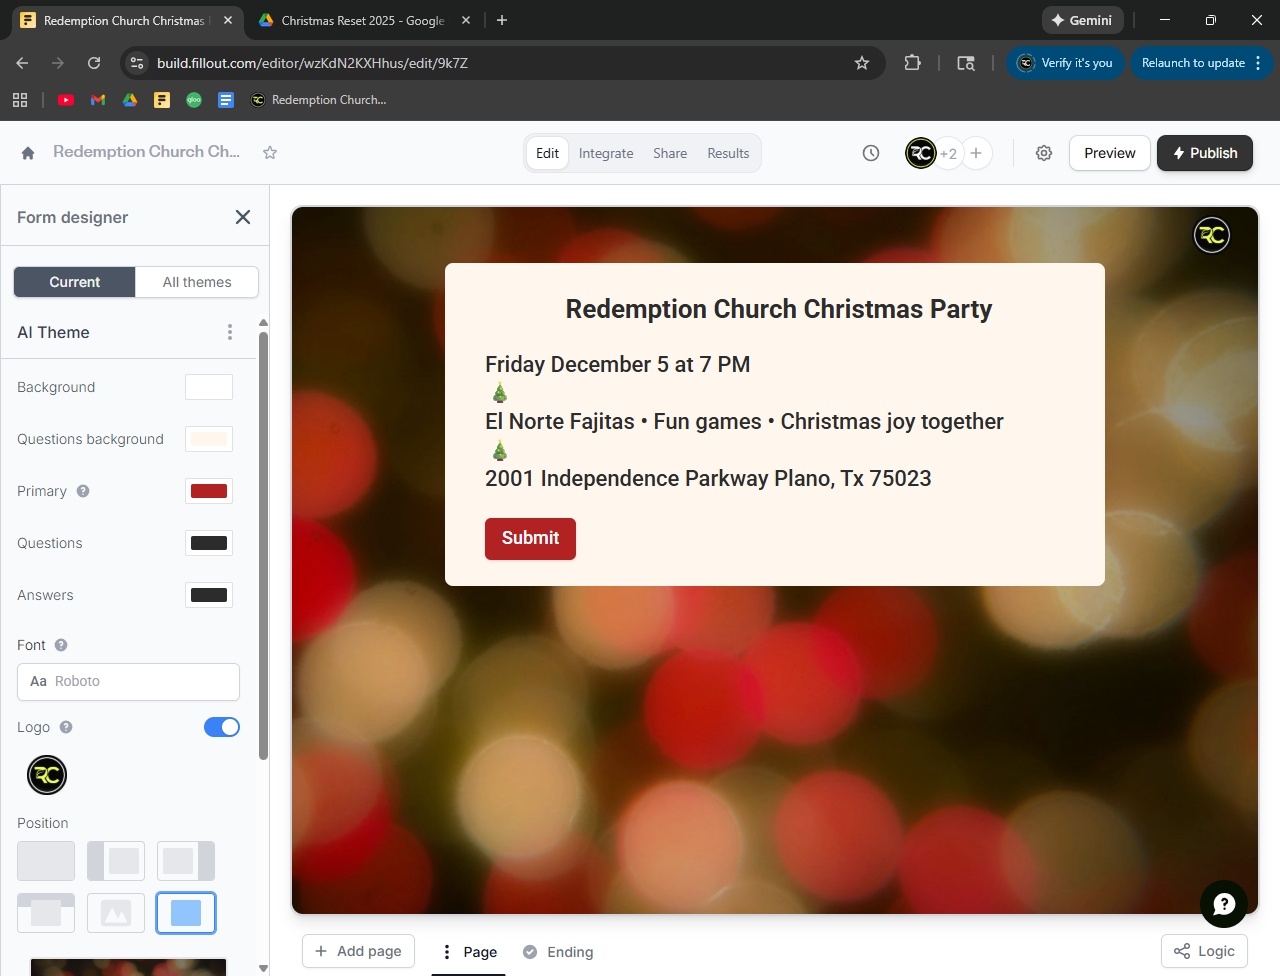This screenshot has height=976, width=1280.
Task: Click the add collaborator plus icon
Action: pos(976,153)
